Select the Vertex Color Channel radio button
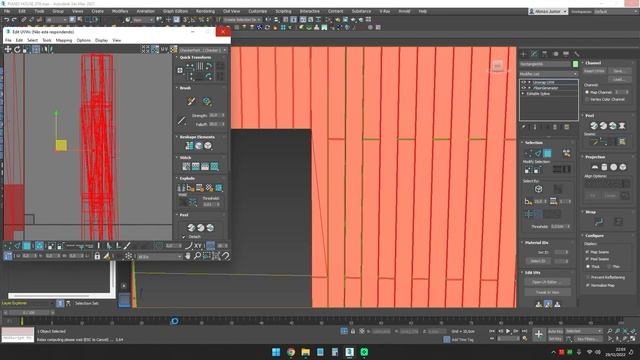Image resolution: width=640 pixels, height=360 pixels. coord(587,99)
